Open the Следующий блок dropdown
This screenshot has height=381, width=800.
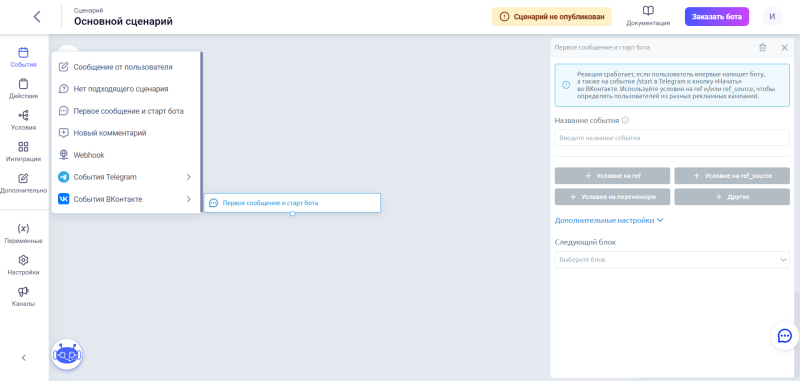pyautogui.click(x=672, y=260)
